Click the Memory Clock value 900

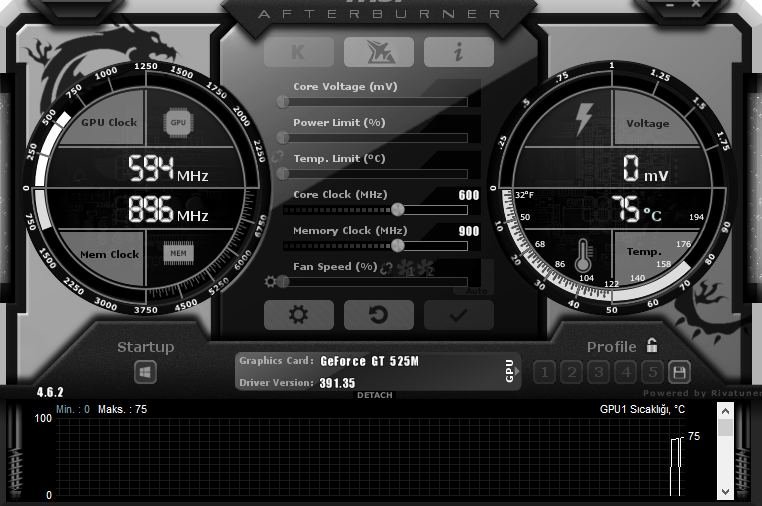click(x=468, y=231)
